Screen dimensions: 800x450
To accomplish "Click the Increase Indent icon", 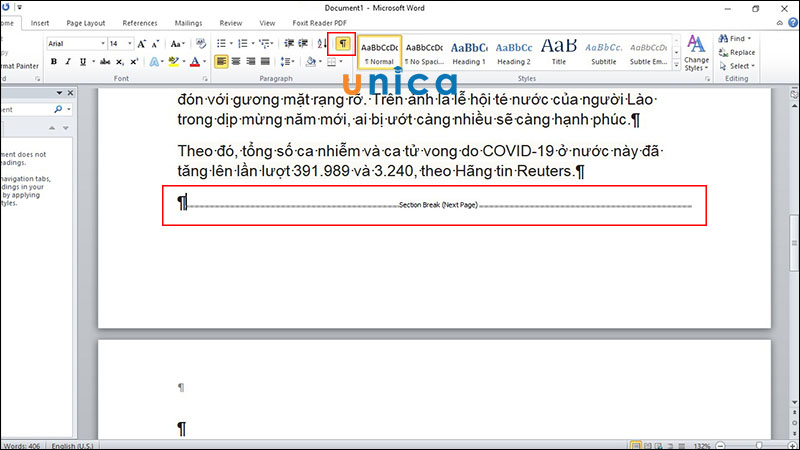I will tap(303, 44).
